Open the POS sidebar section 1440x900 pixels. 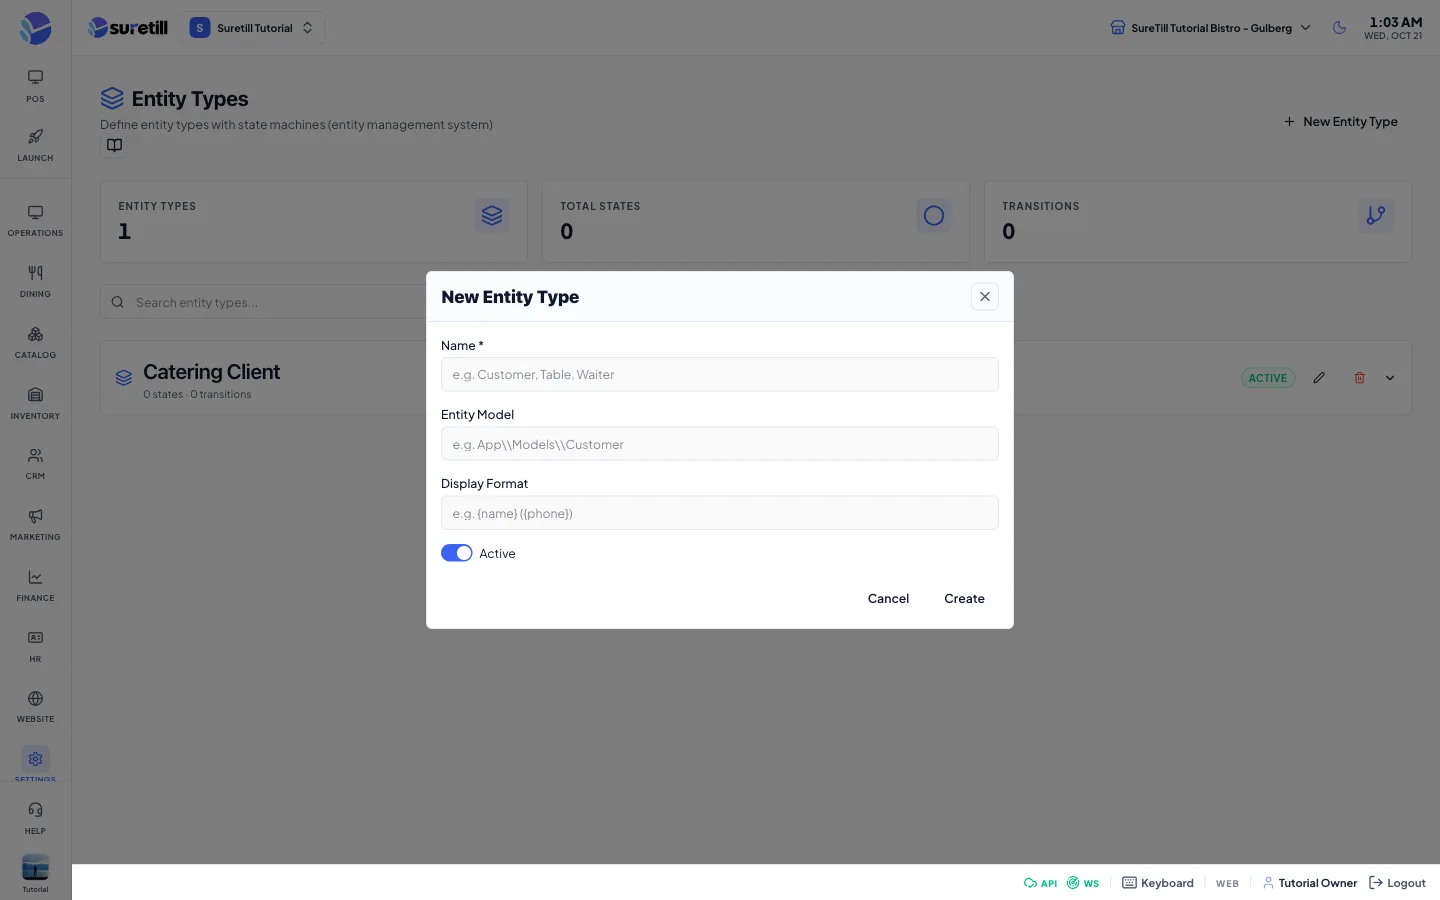(35, 86)
